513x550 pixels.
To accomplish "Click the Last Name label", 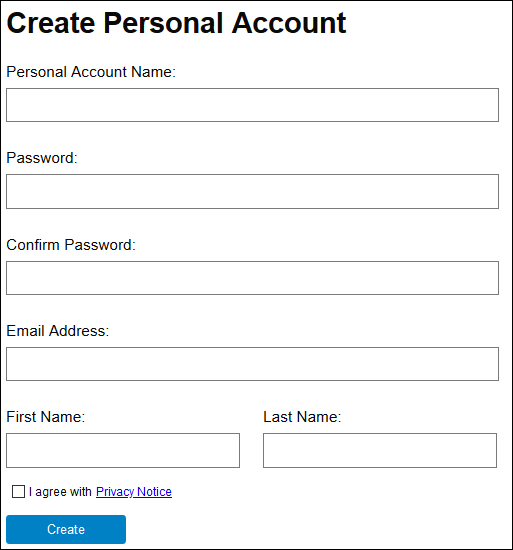I will coord(302,417).
